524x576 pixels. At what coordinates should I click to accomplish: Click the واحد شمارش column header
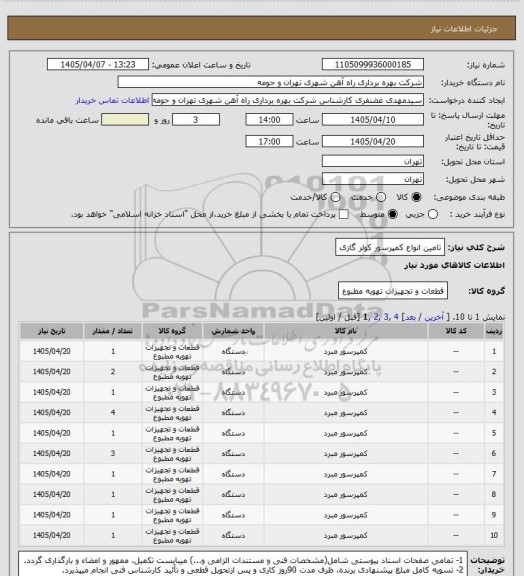tap(233, 331)
